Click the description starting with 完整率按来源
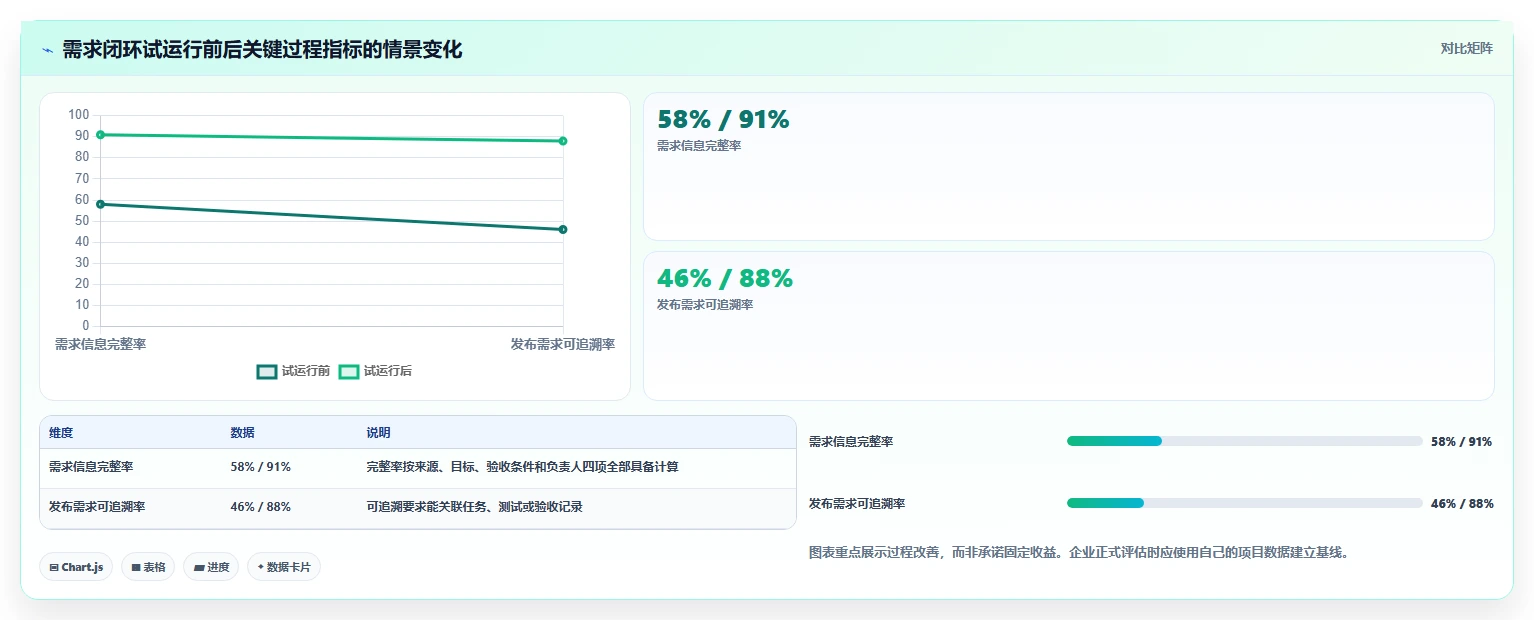This screenshot has width=1534, height=620. click(x=522, y=467)
